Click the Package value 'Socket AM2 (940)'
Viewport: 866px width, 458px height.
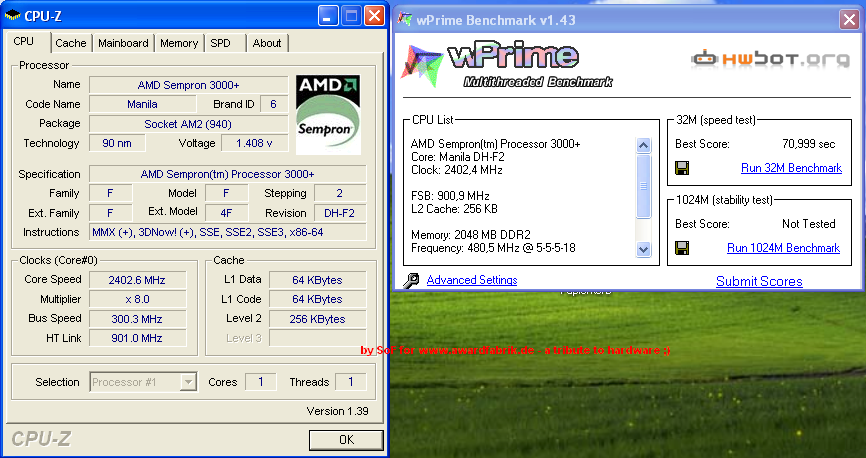pos(188,124)
